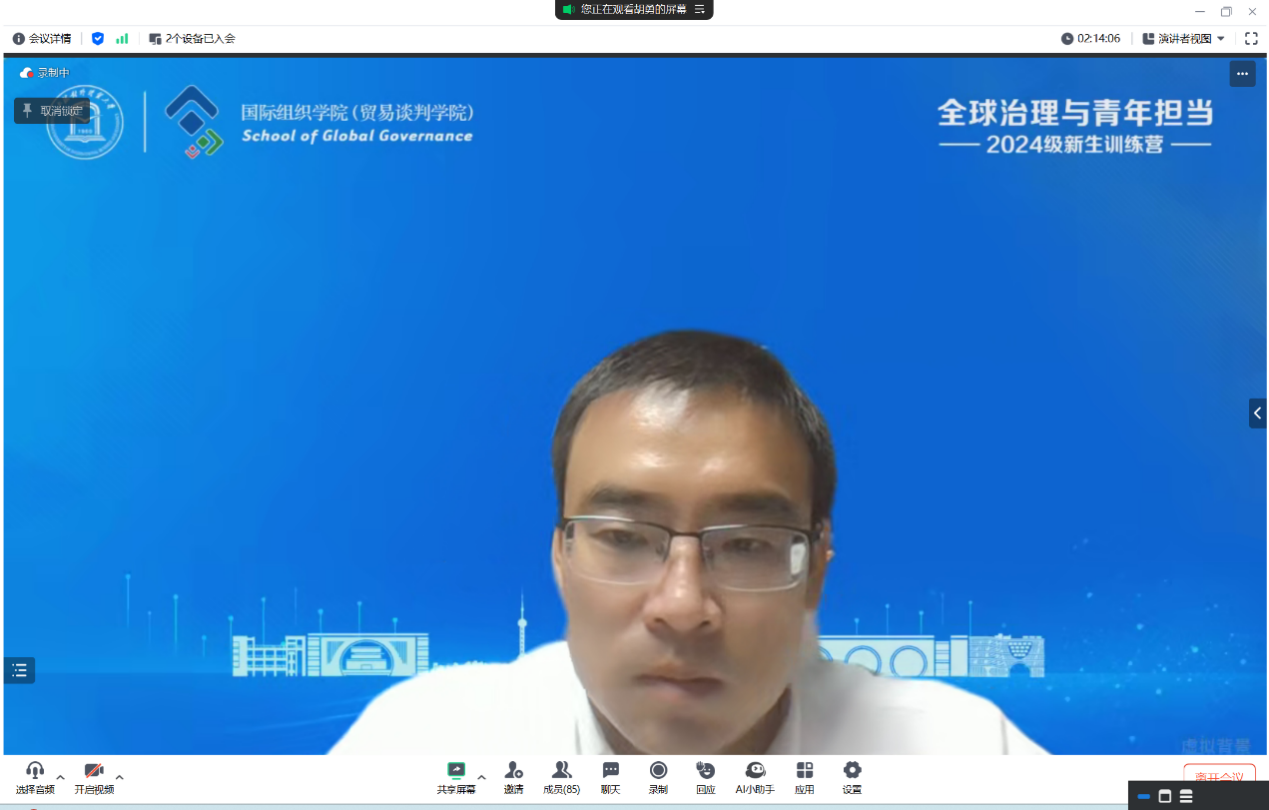
Task: Toggle fullscreen mode icon
Action: click(1251, 38)
